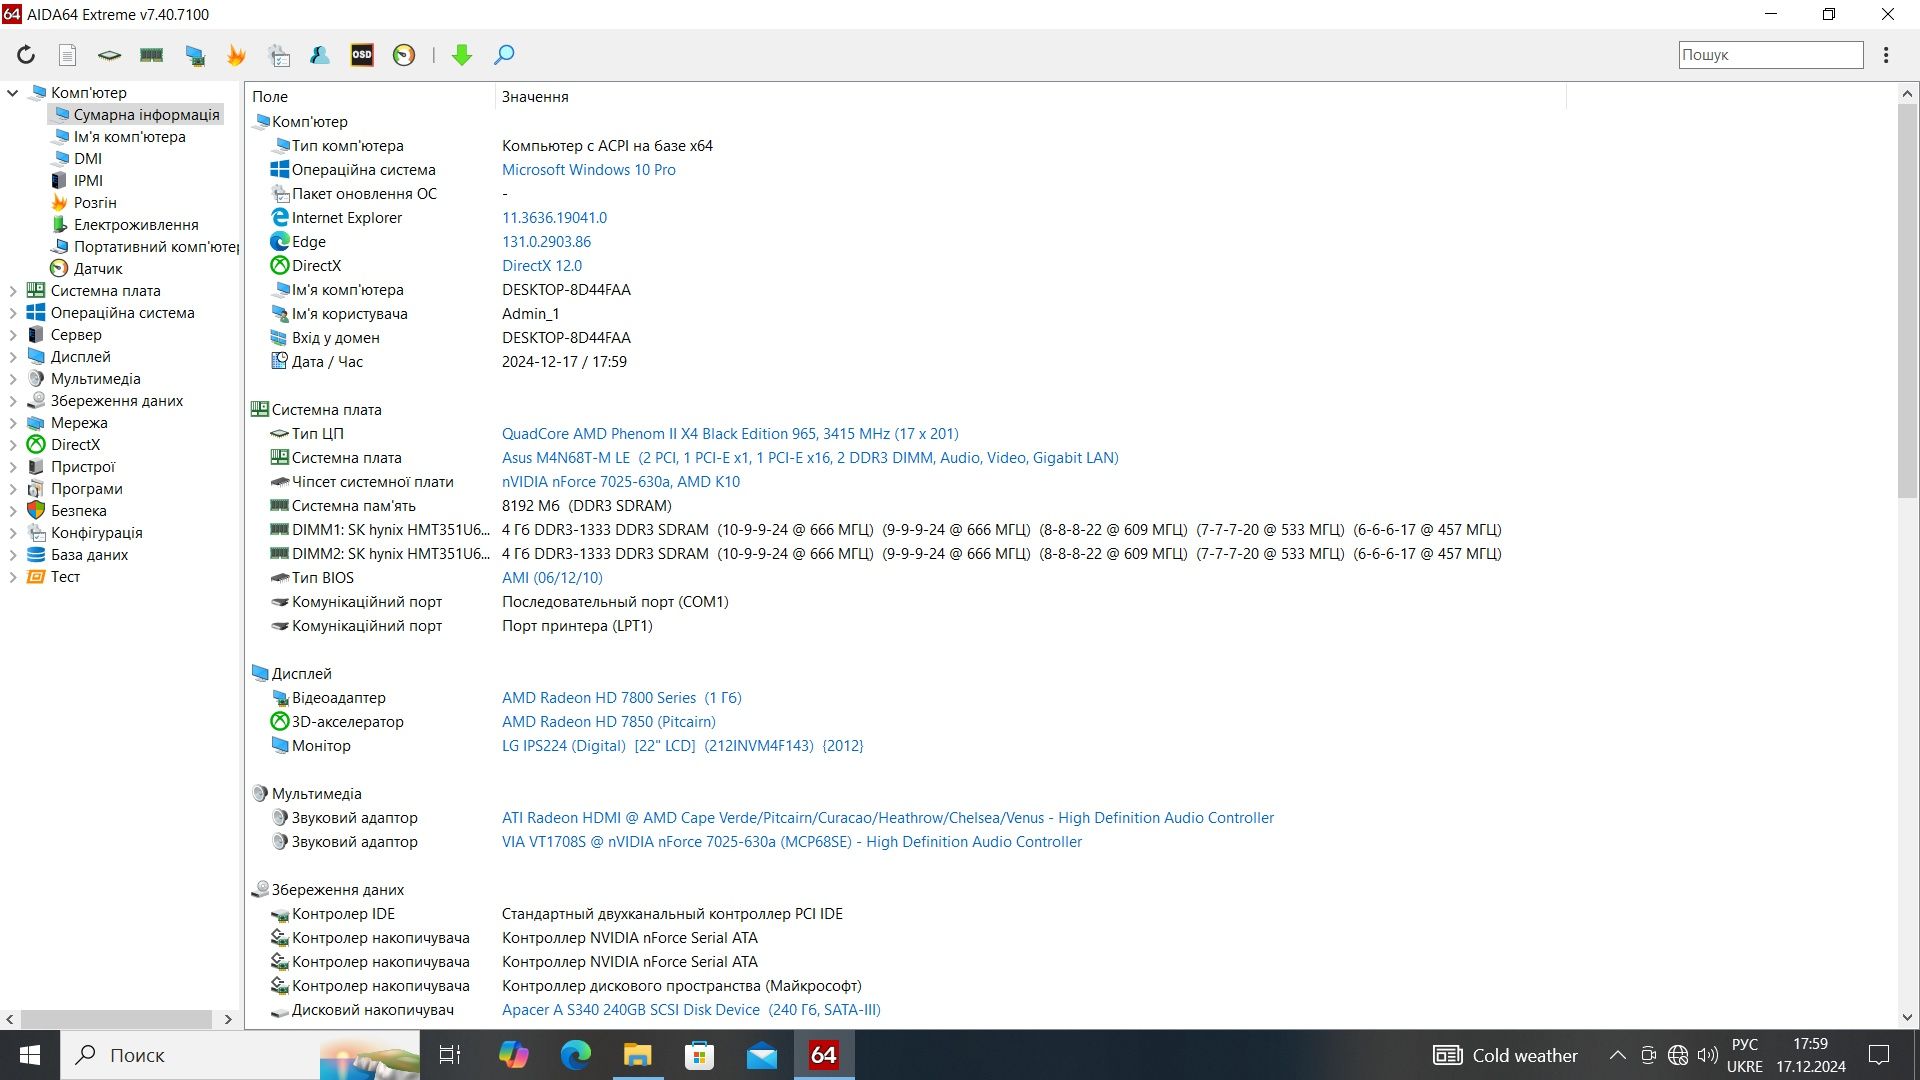Expand the DirectX tree node

(13, 445)
